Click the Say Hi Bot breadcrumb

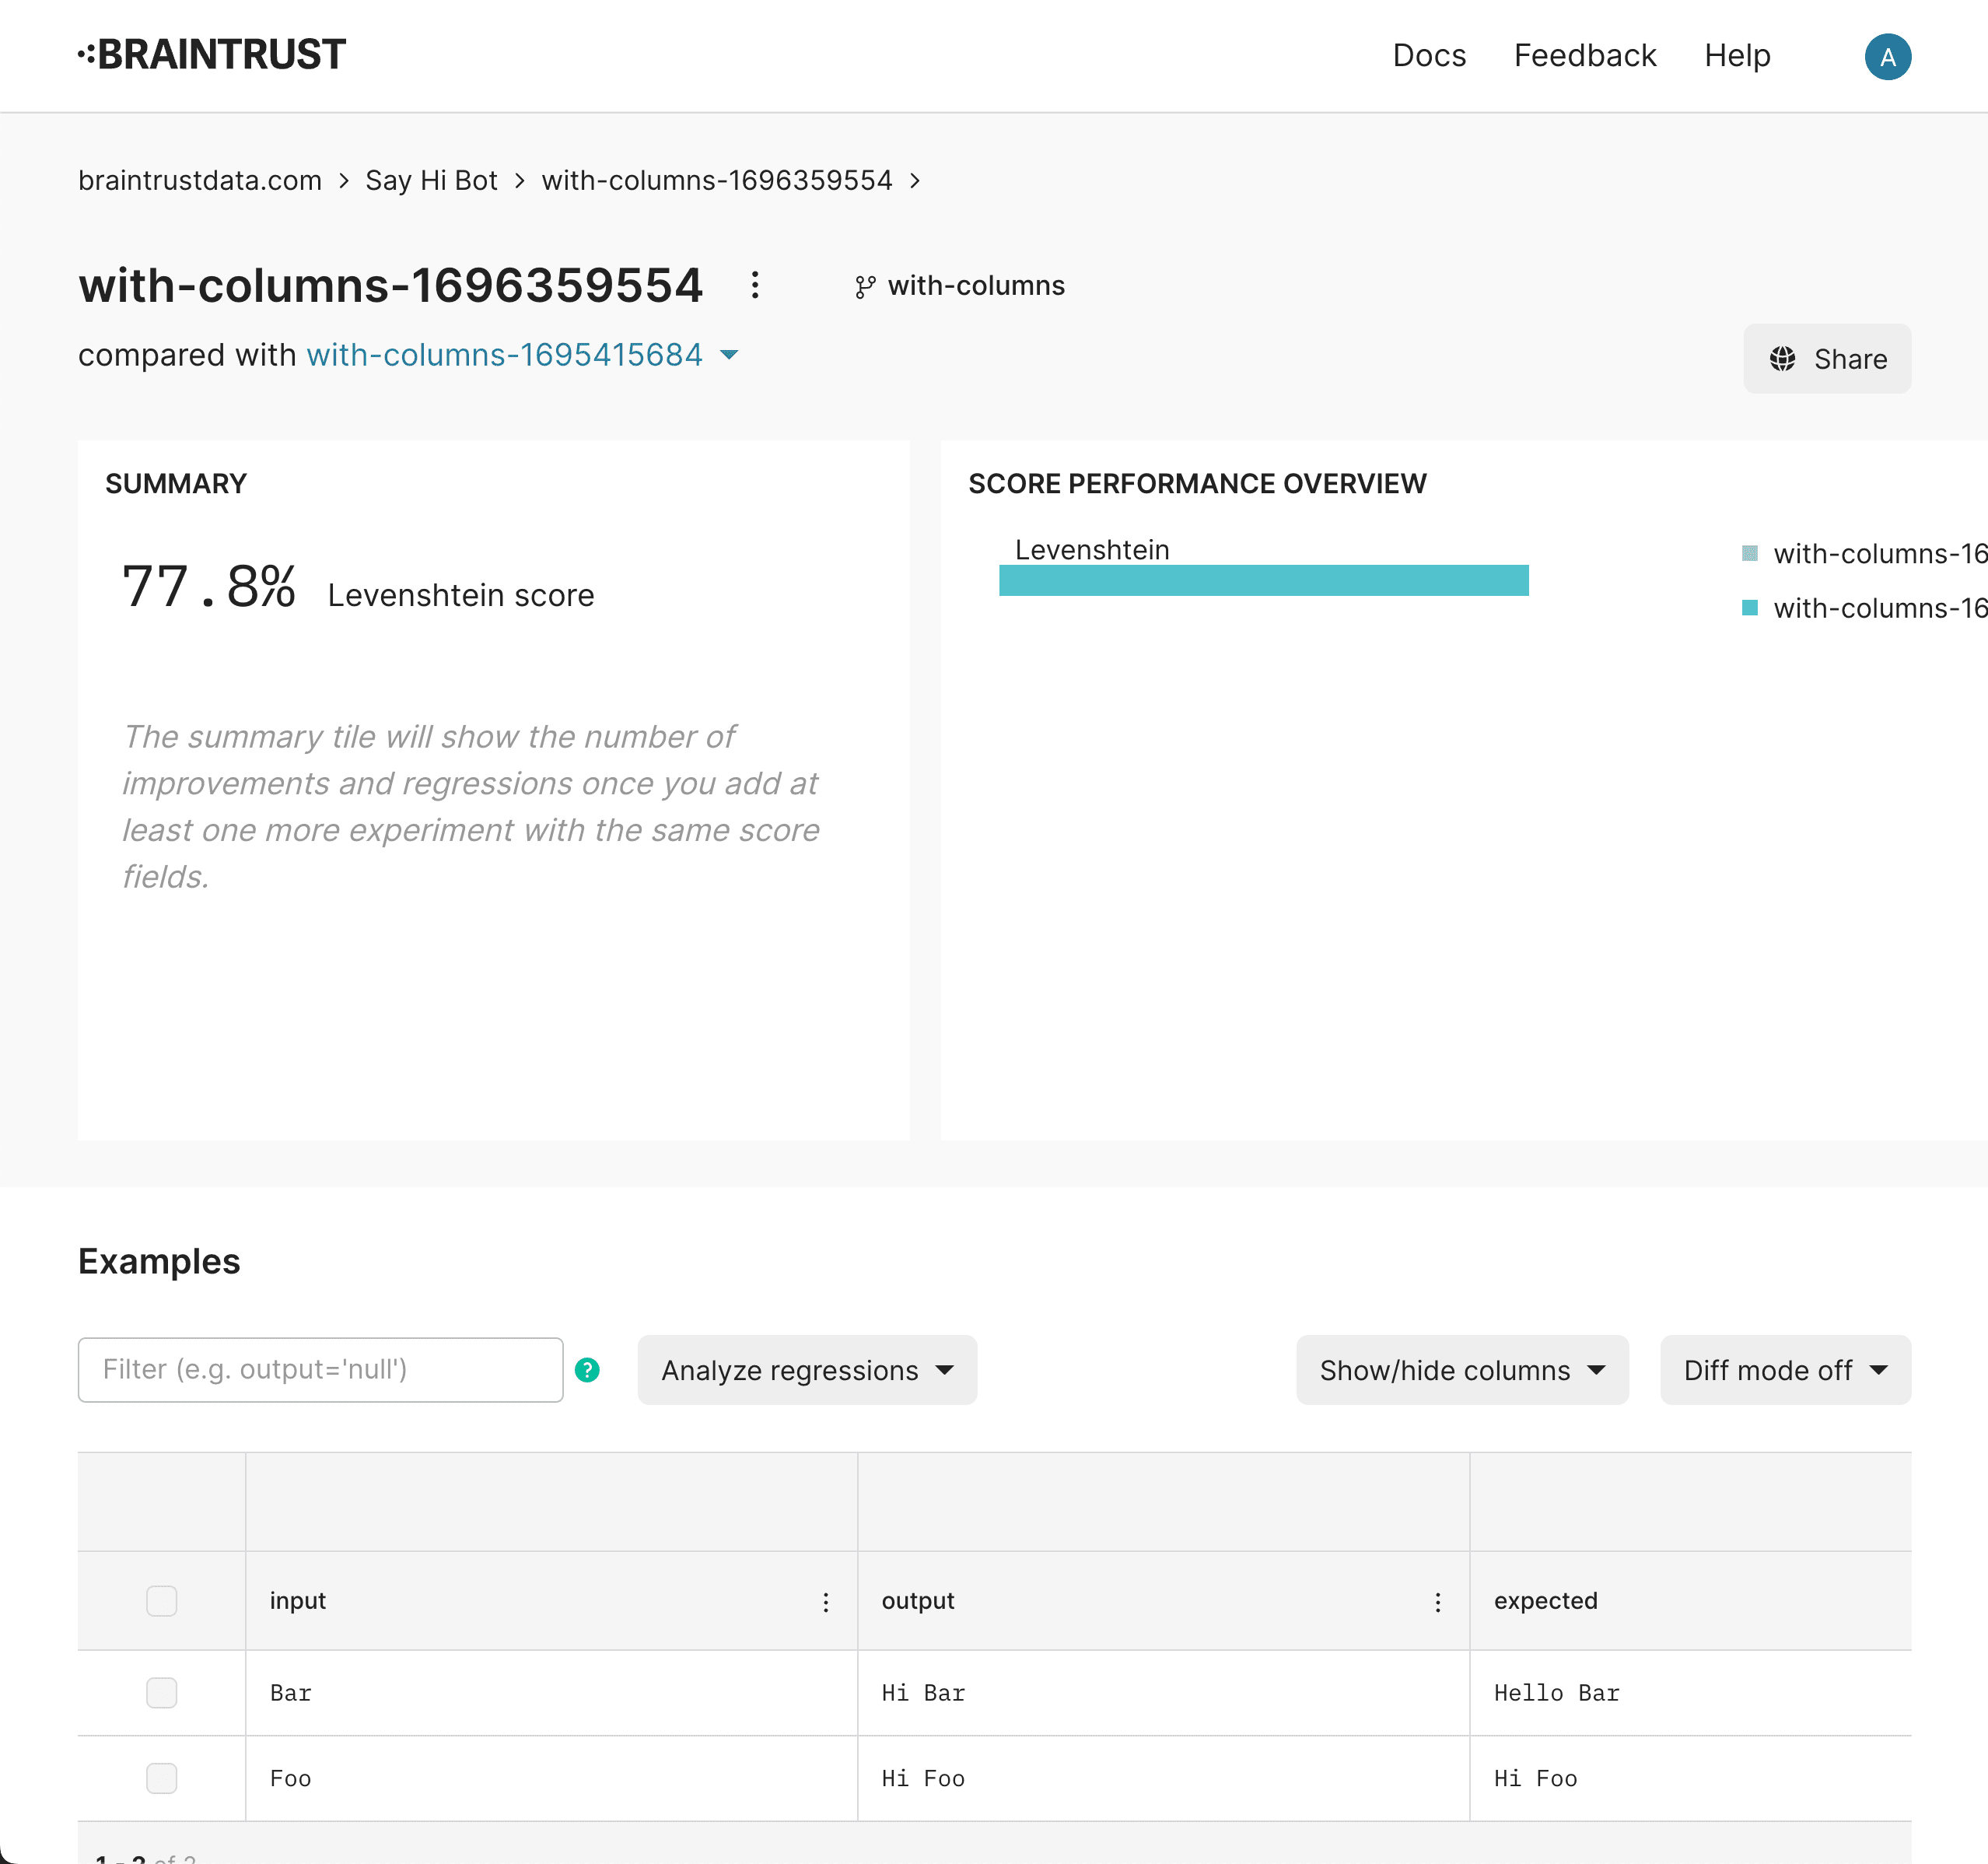(x=431, y=180)
